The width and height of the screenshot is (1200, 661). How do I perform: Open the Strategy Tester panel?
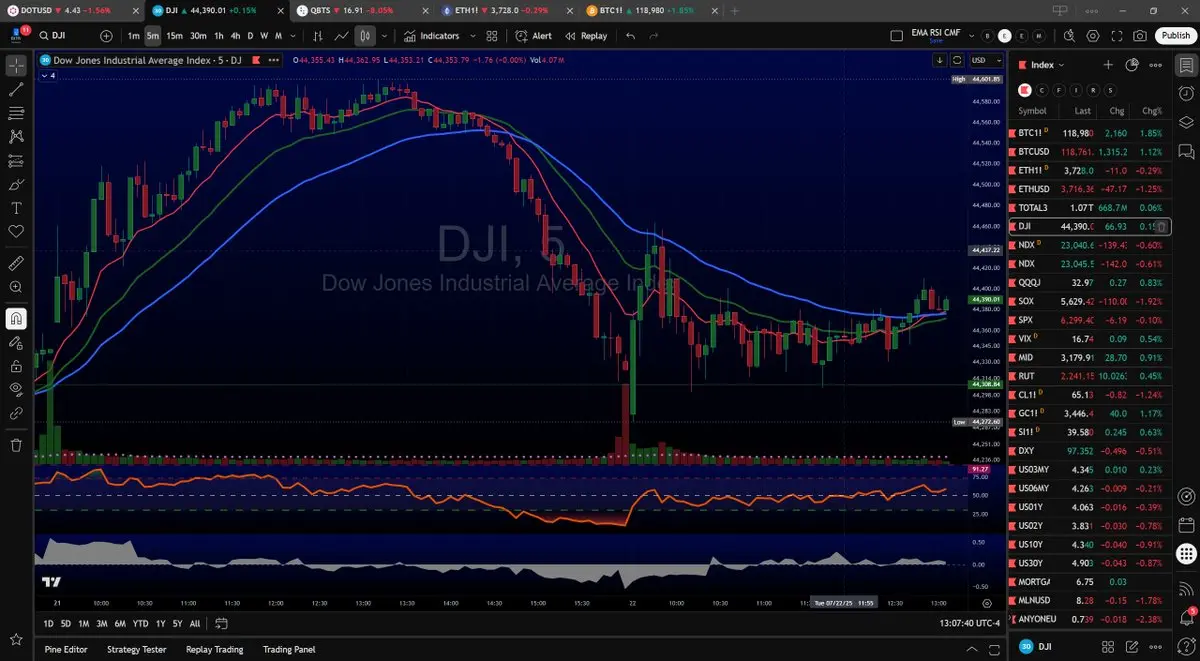[x=136, y=649]
